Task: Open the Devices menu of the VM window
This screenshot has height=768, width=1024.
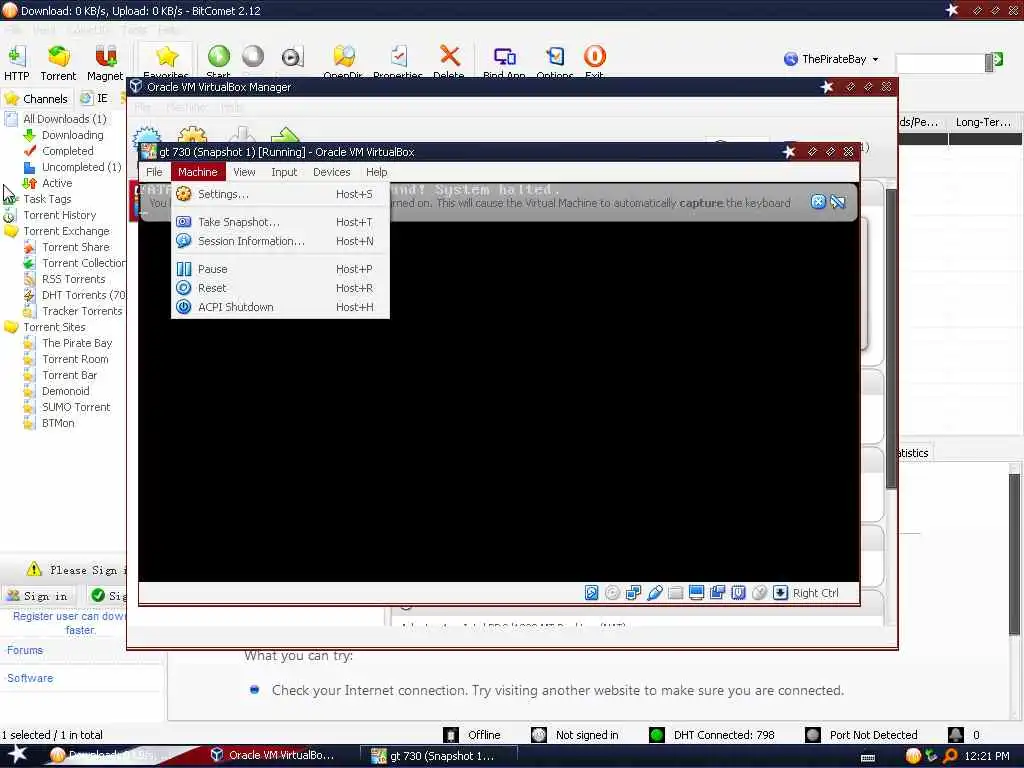Action: click(x=332, y=172)
